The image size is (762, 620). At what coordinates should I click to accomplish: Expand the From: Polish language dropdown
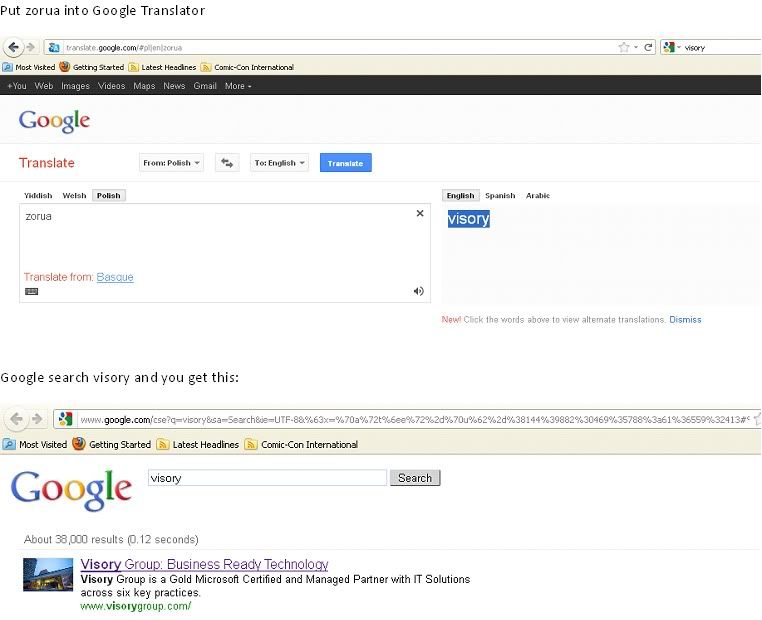(171, 163)
